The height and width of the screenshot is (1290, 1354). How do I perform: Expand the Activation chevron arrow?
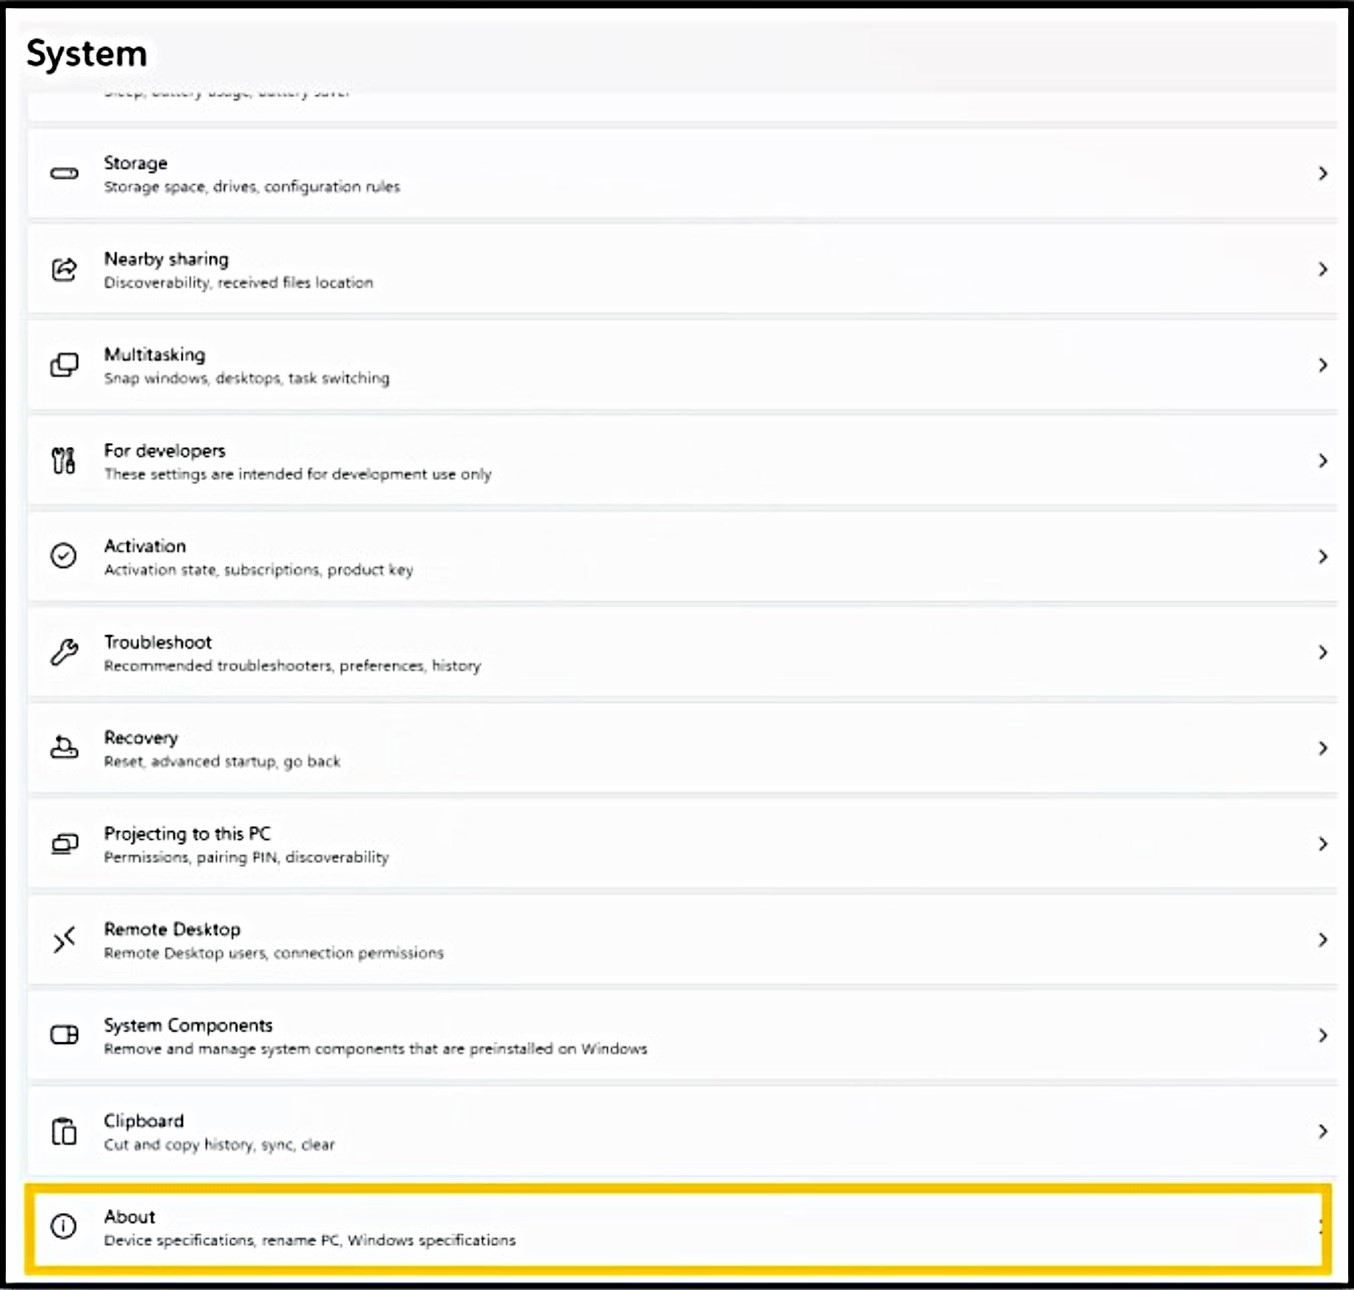pos(1324,556)
